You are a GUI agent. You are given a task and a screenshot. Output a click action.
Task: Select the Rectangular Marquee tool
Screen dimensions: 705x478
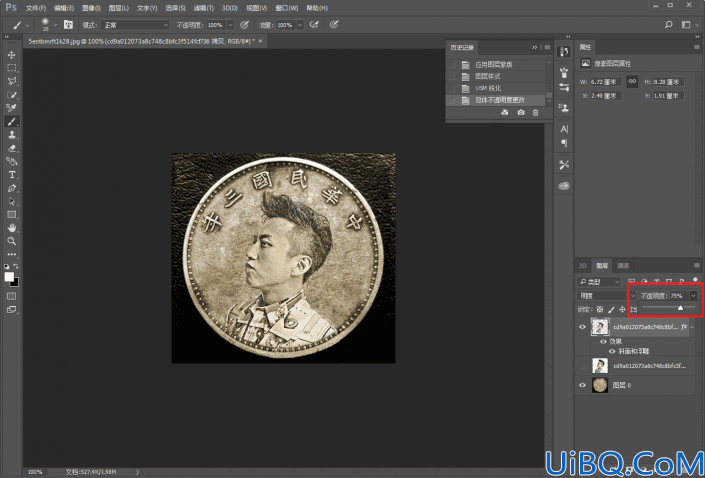[12, 68]
